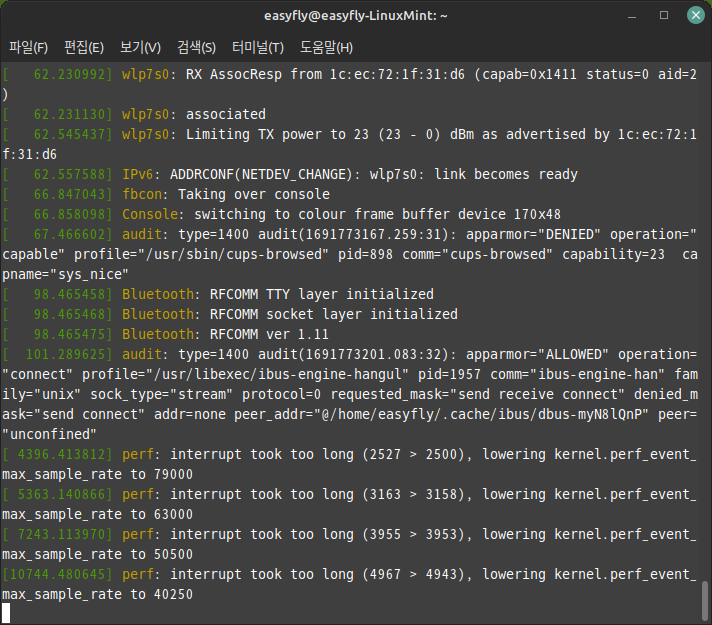The width and height of the screenshot is (712, 625).
Task: Click the text 'max_sample_rate to 79000'
Action: coord(98,474)
